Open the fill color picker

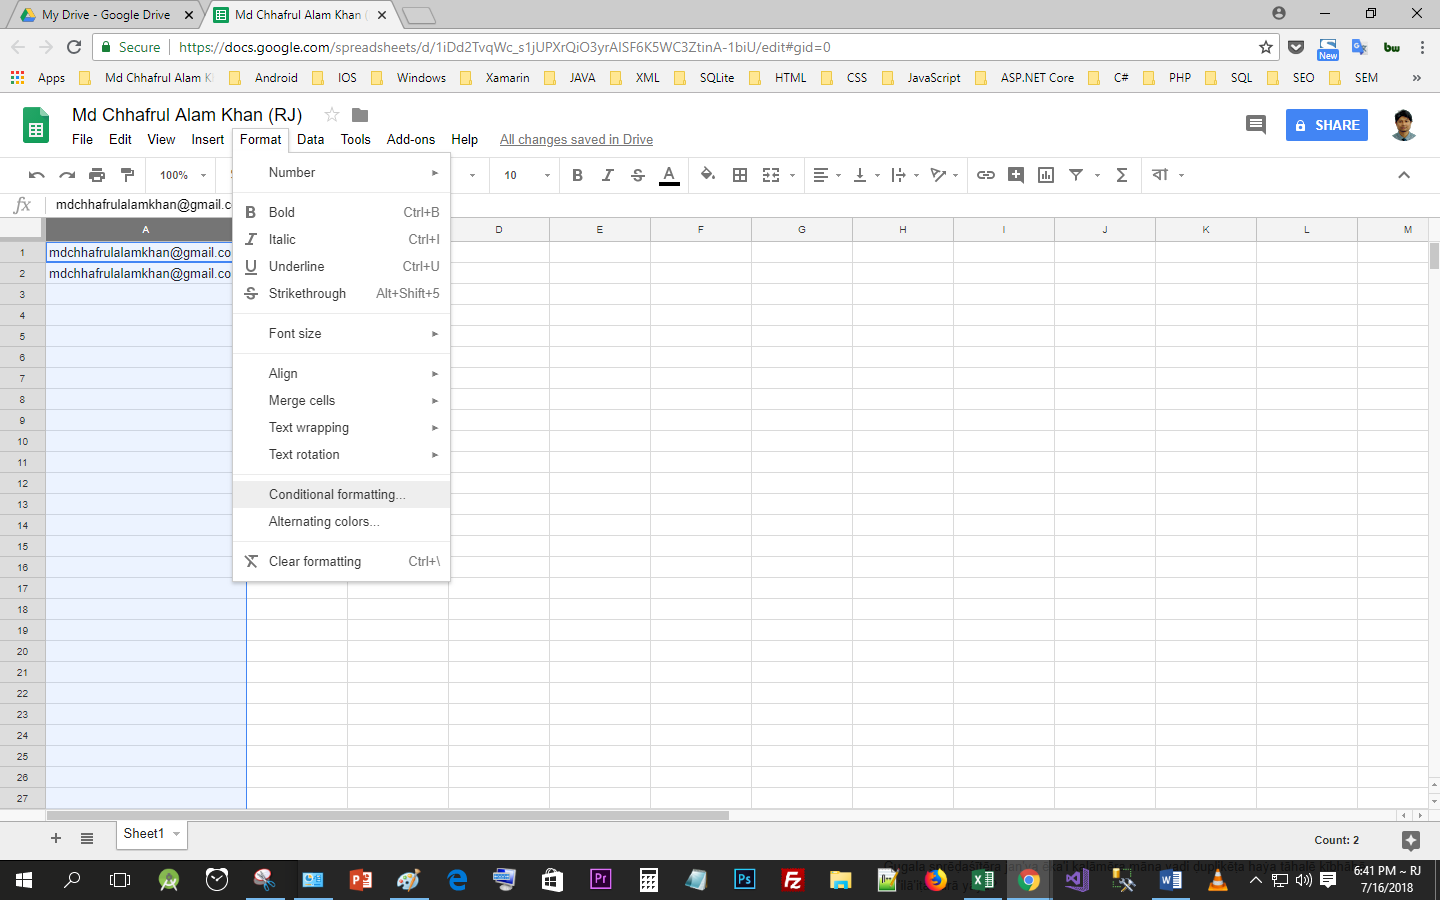click(708, 175)
